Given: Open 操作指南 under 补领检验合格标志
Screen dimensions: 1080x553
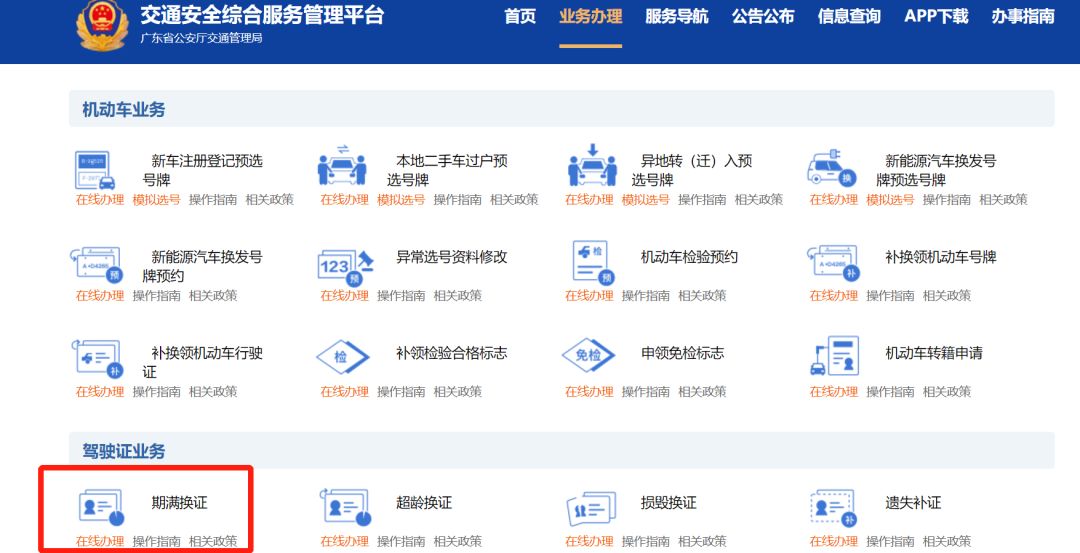Looking at the screenshot, I should point(401,392).
